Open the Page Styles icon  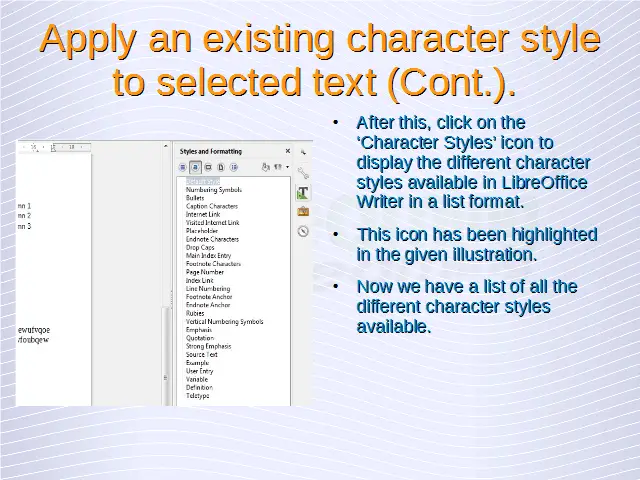point(220,167)
